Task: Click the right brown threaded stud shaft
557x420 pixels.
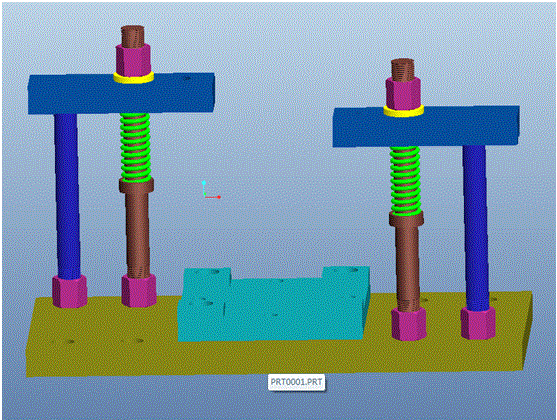Action: (407, 265)
